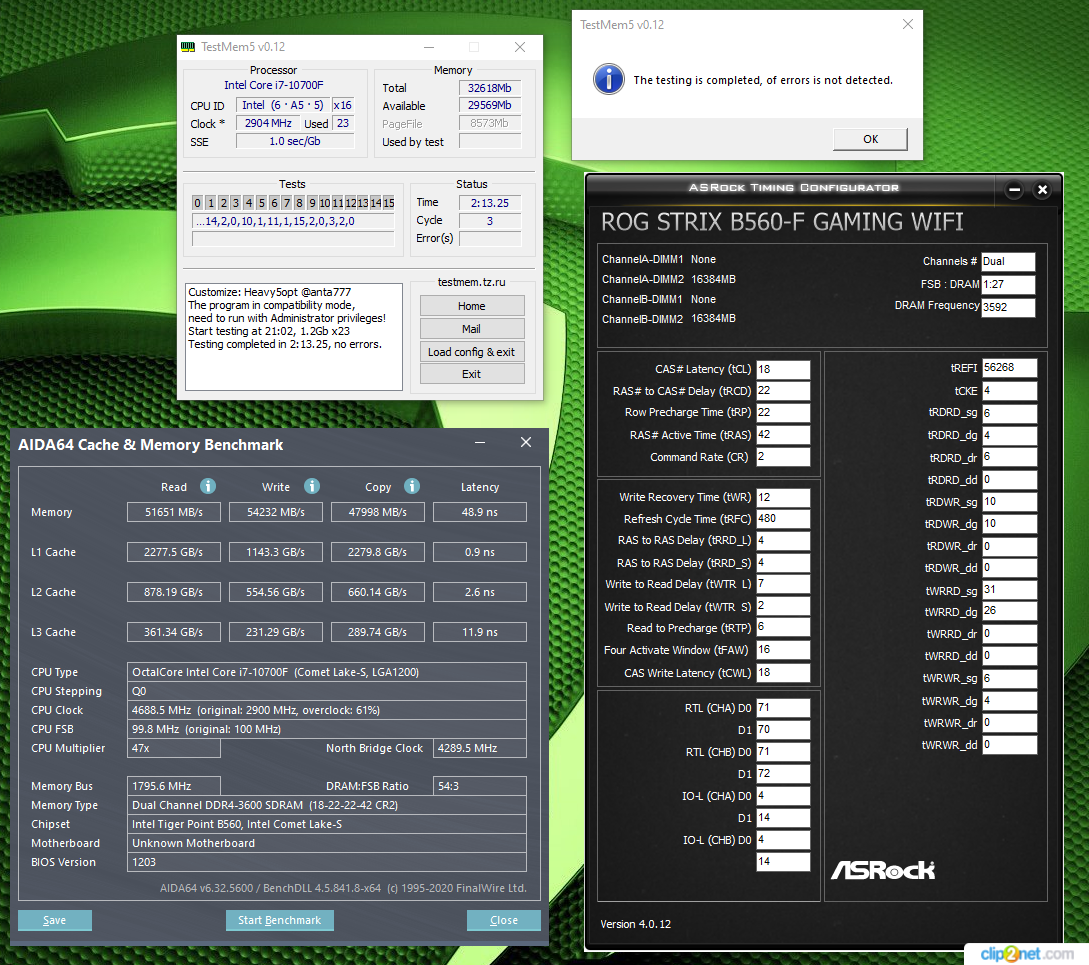Image resolution: width=1089 pixels, height=965 pixels.
Task: Click the tREFI value field
Action: tap(1009, 368)
